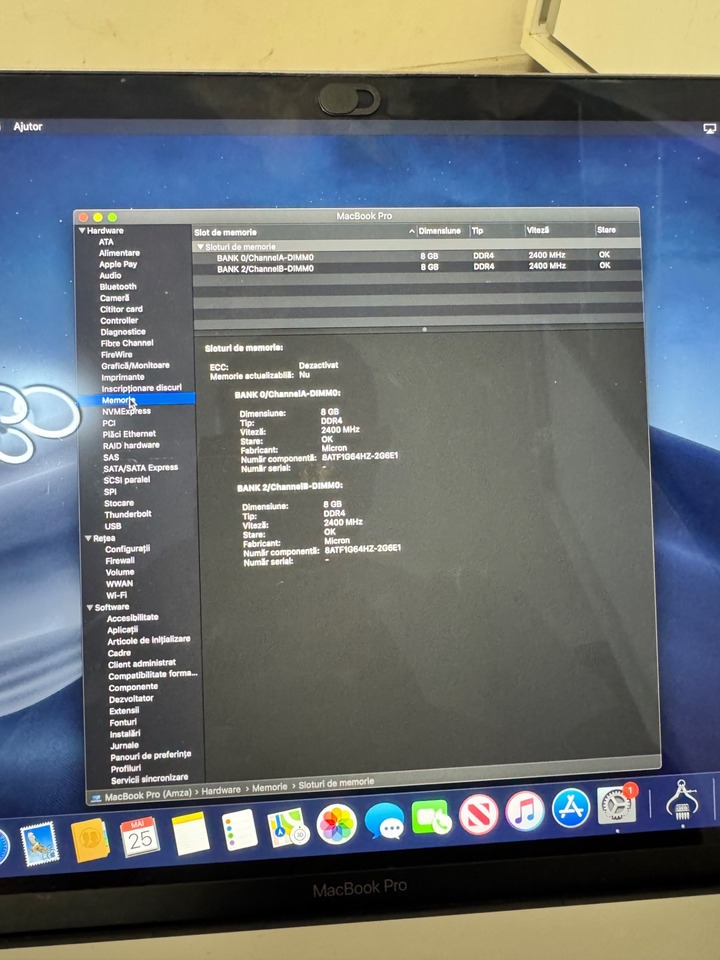Open the Calendar icon showing 25
720x960 pixels.
click(x=140, y=837)
